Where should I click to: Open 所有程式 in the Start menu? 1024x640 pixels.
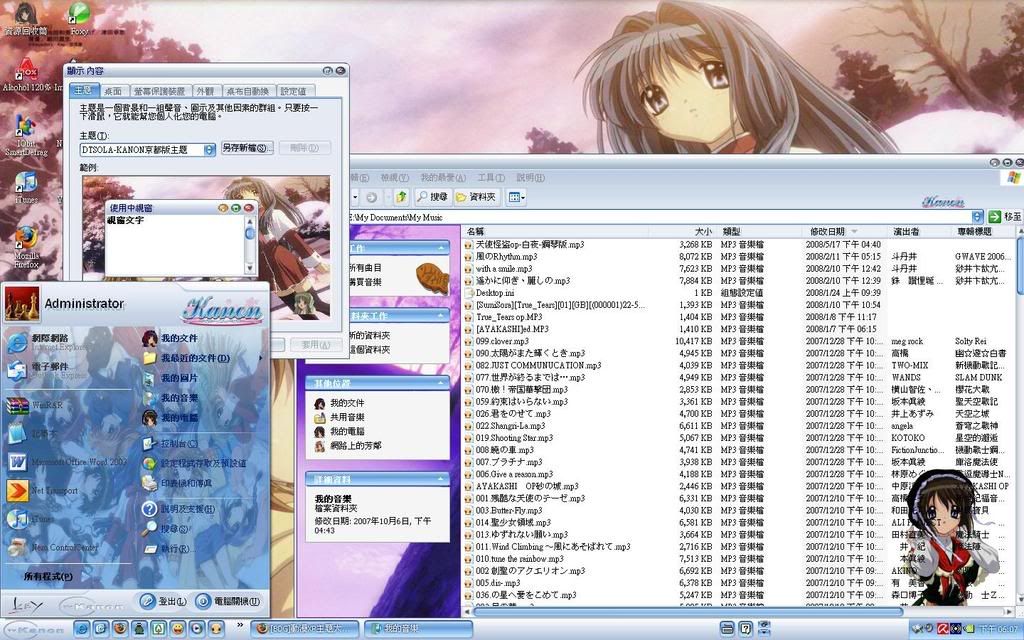(48, 577)
